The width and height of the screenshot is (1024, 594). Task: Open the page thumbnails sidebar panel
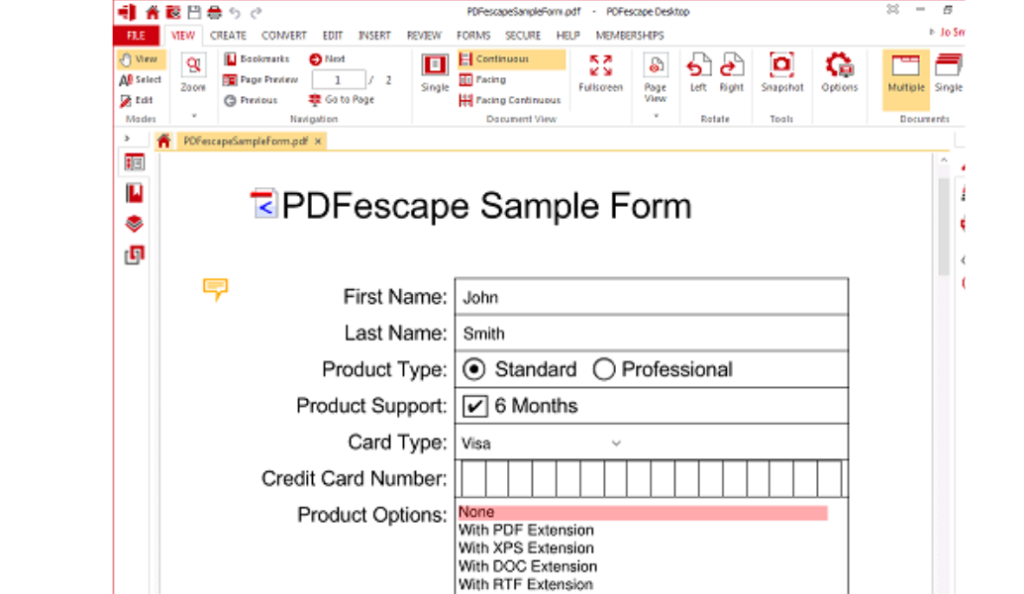click(133, 163)
